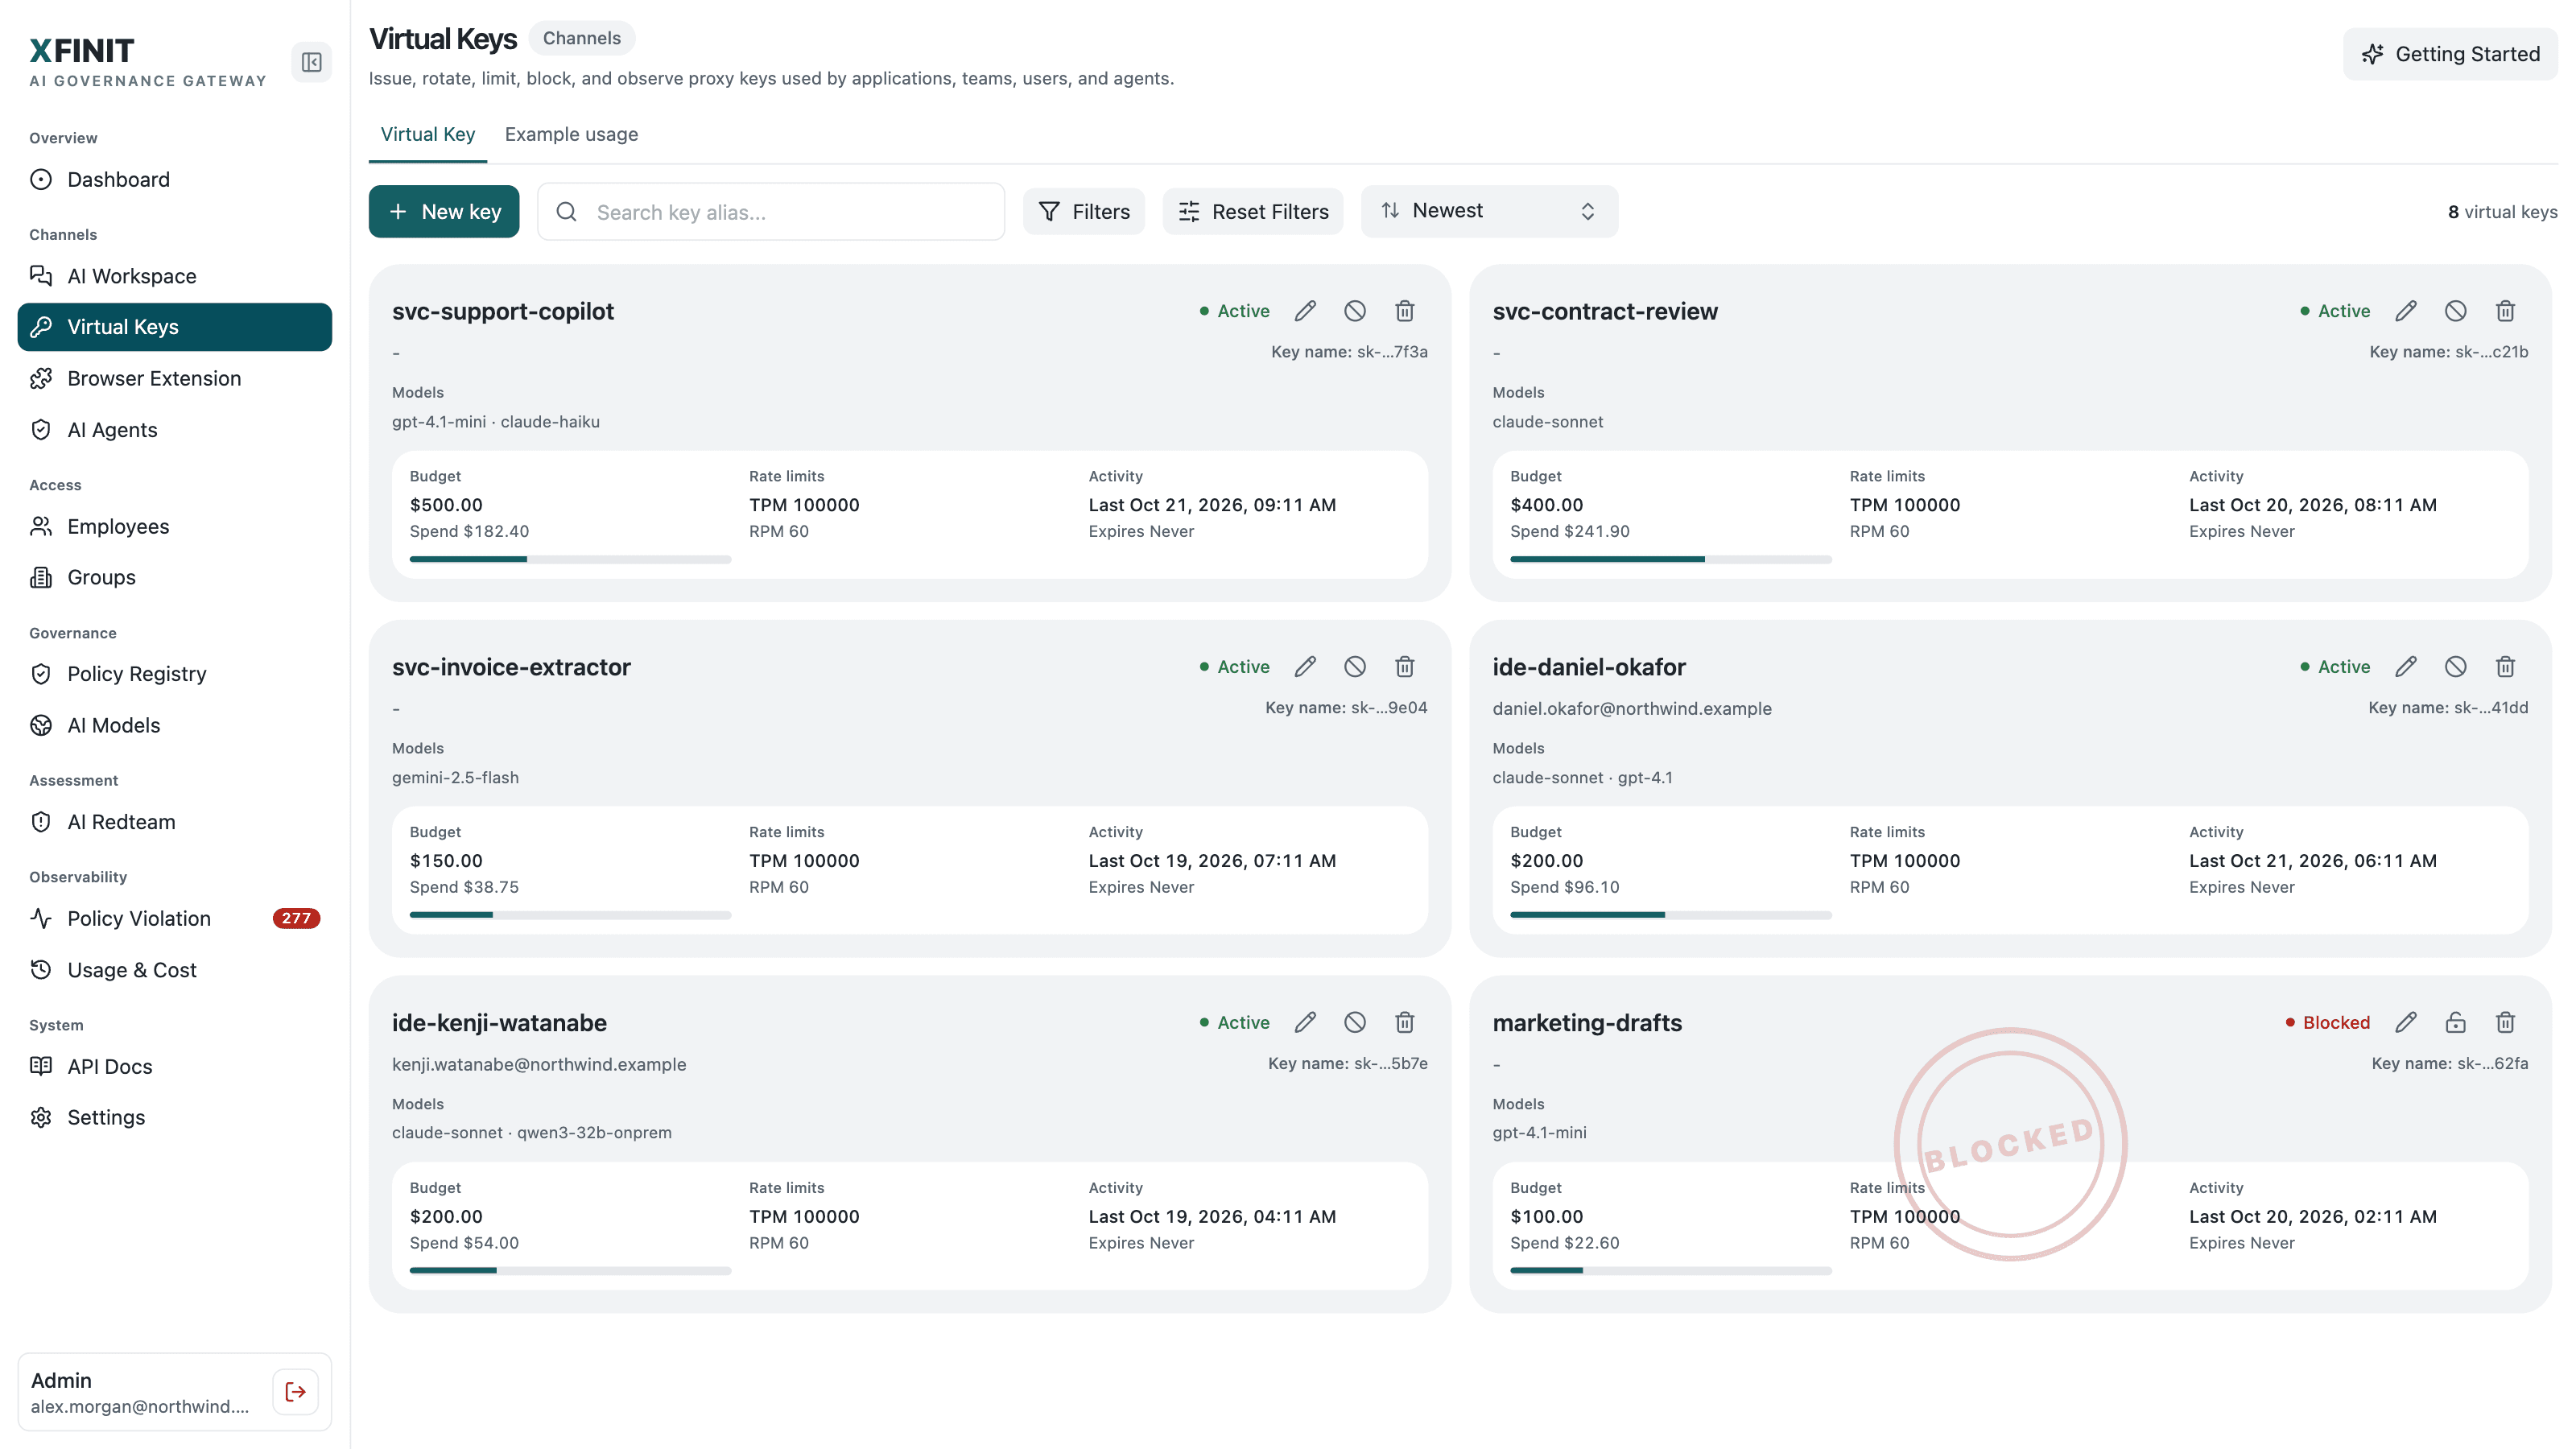Edit the marketing-drafts key

(2406, 1022)
